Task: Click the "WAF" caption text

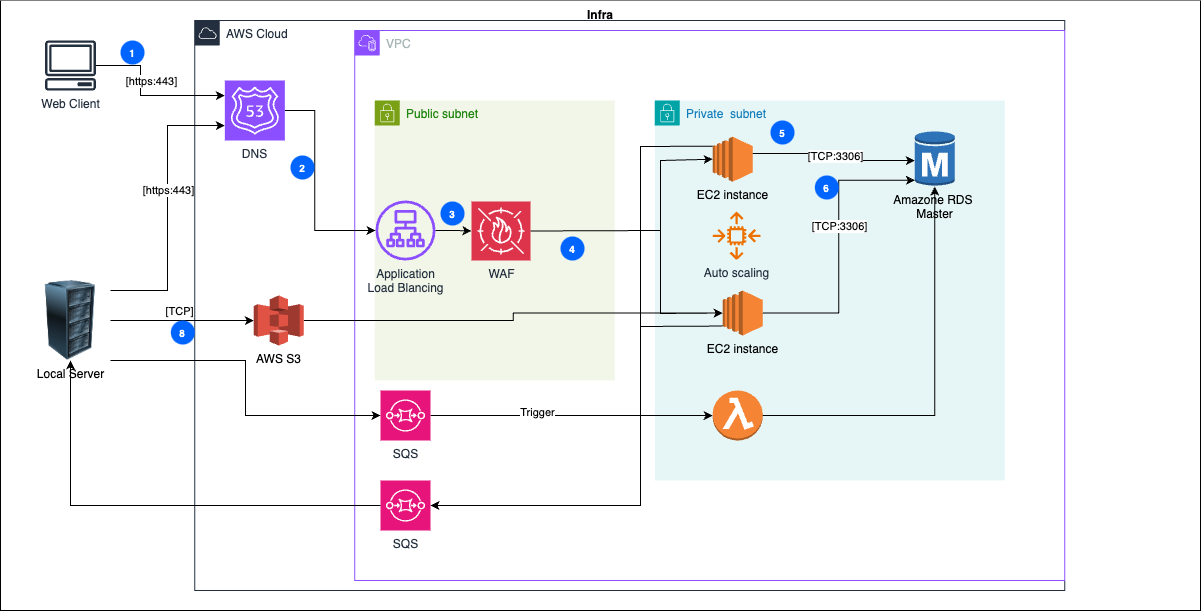Action: pos(501,274)
